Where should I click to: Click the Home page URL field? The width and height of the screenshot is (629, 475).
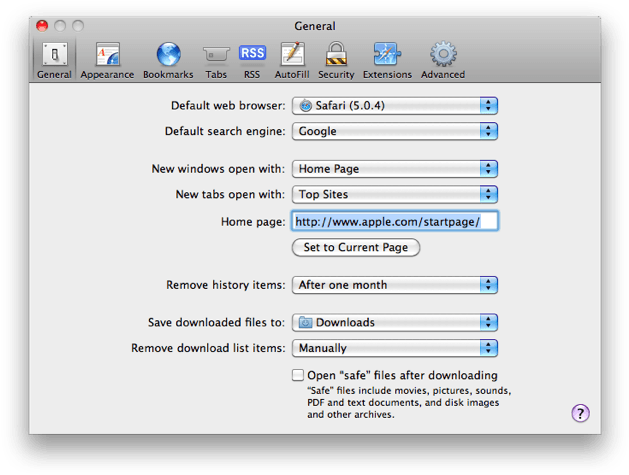pos(395,221)
